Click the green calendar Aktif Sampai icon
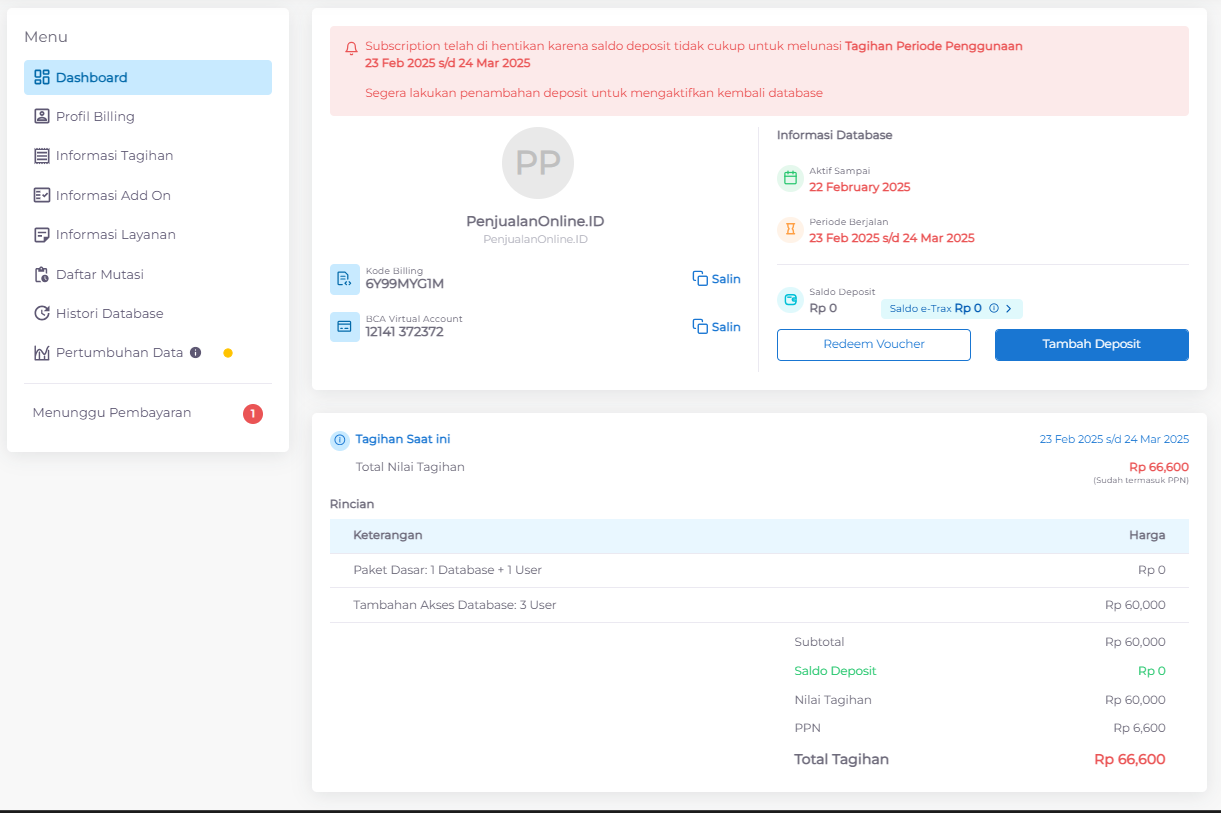 coord(790,179)
